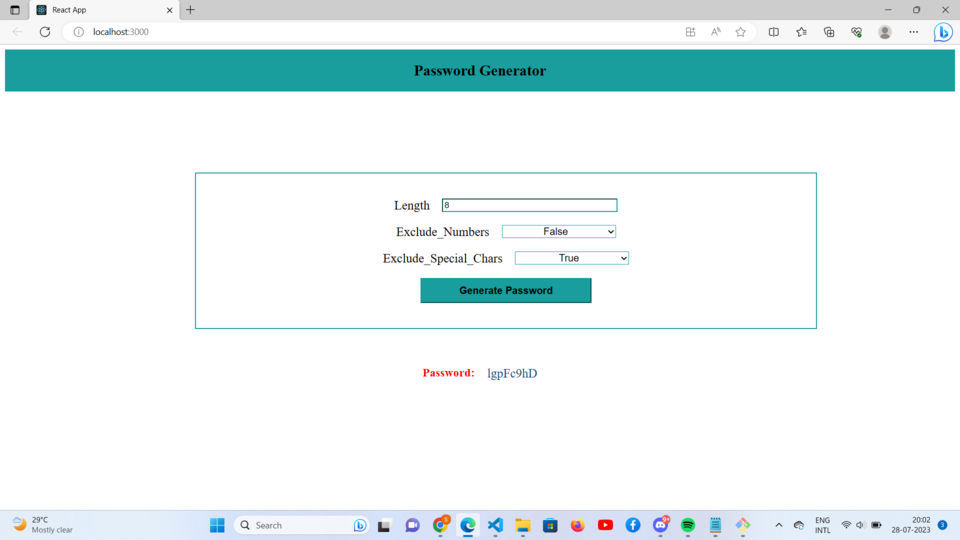Viewport: 960px width, 540px height.
Task: Open Visual Studio Code from taskbar
Action: (495, 525)
